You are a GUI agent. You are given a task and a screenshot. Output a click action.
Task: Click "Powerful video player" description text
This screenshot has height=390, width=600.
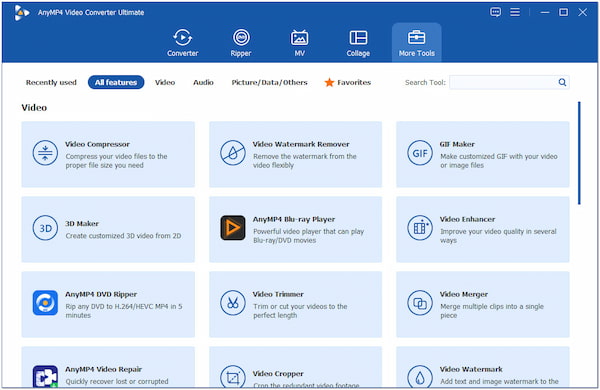pyautogui.click(x=308, y=236)
